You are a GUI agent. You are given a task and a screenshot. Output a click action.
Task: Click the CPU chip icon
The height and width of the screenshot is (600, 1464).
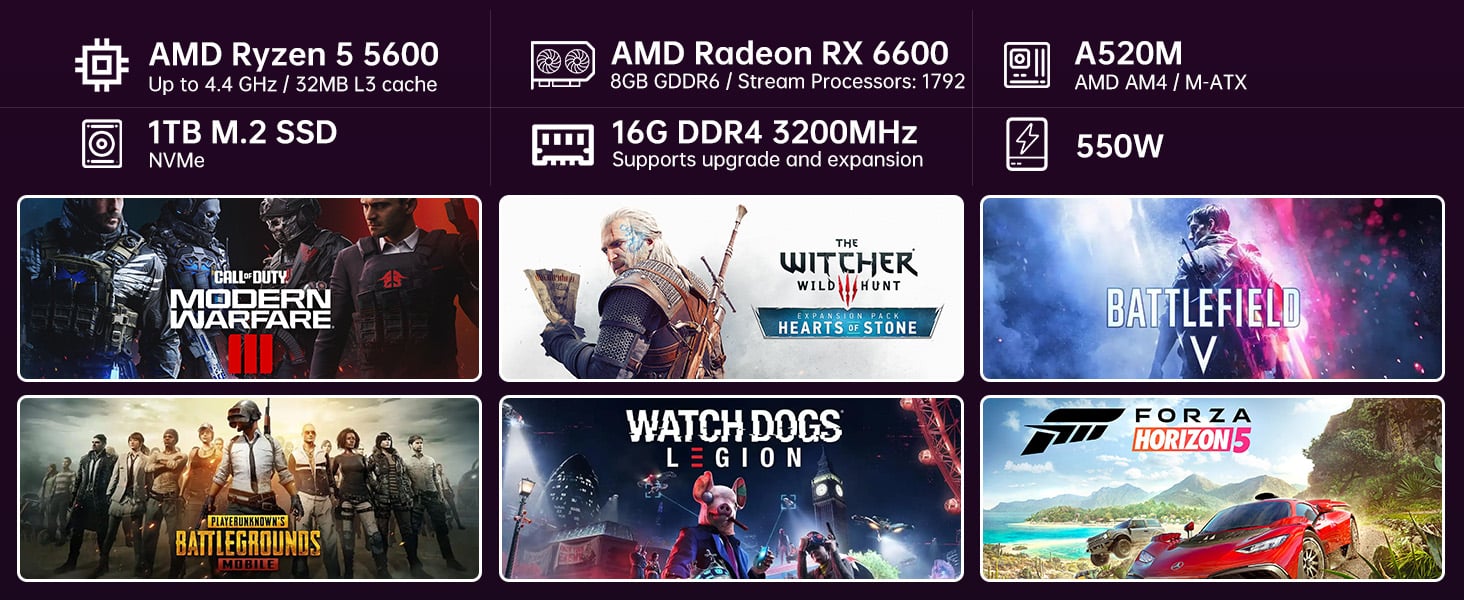[x=102, y=65]
